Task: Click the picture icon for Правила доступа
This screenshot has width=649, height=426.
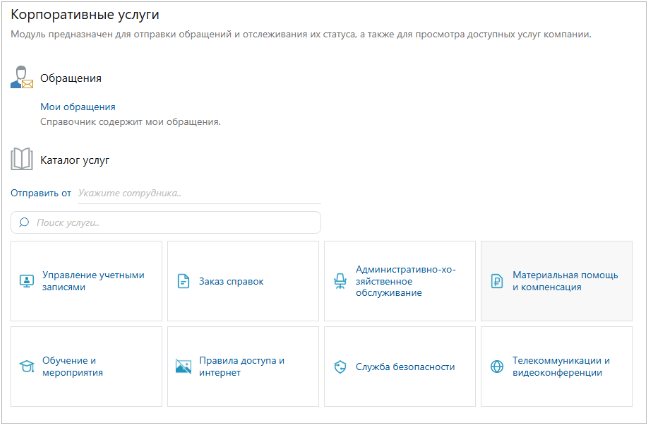Action: pyautogui.click(x=183, y=366)
